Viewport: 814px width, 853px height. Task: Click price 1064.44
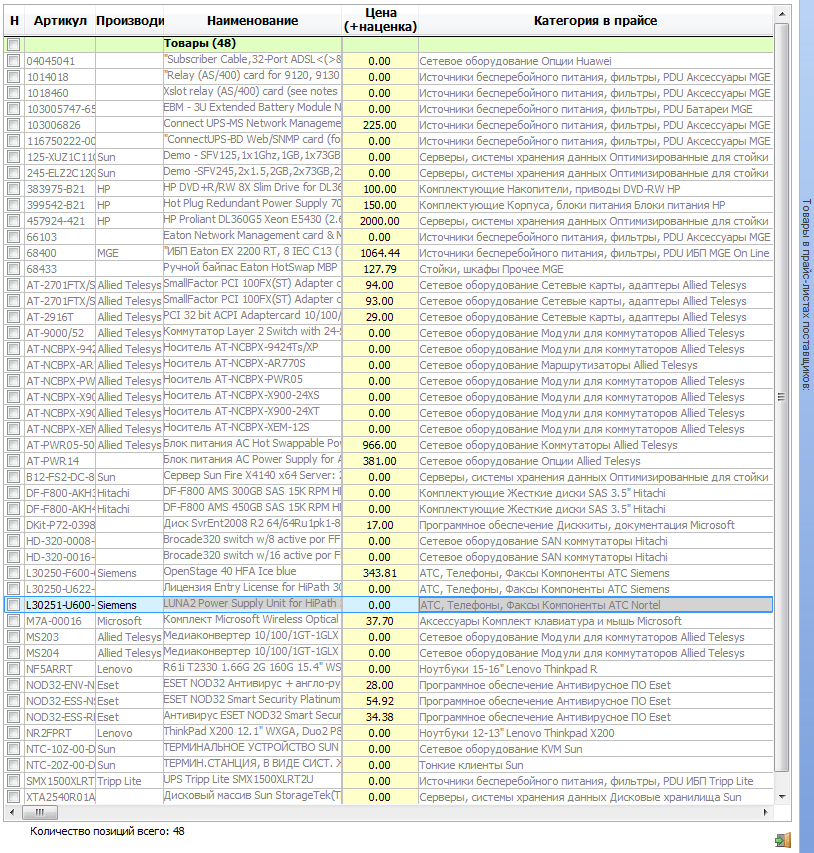tap(380, 253)
